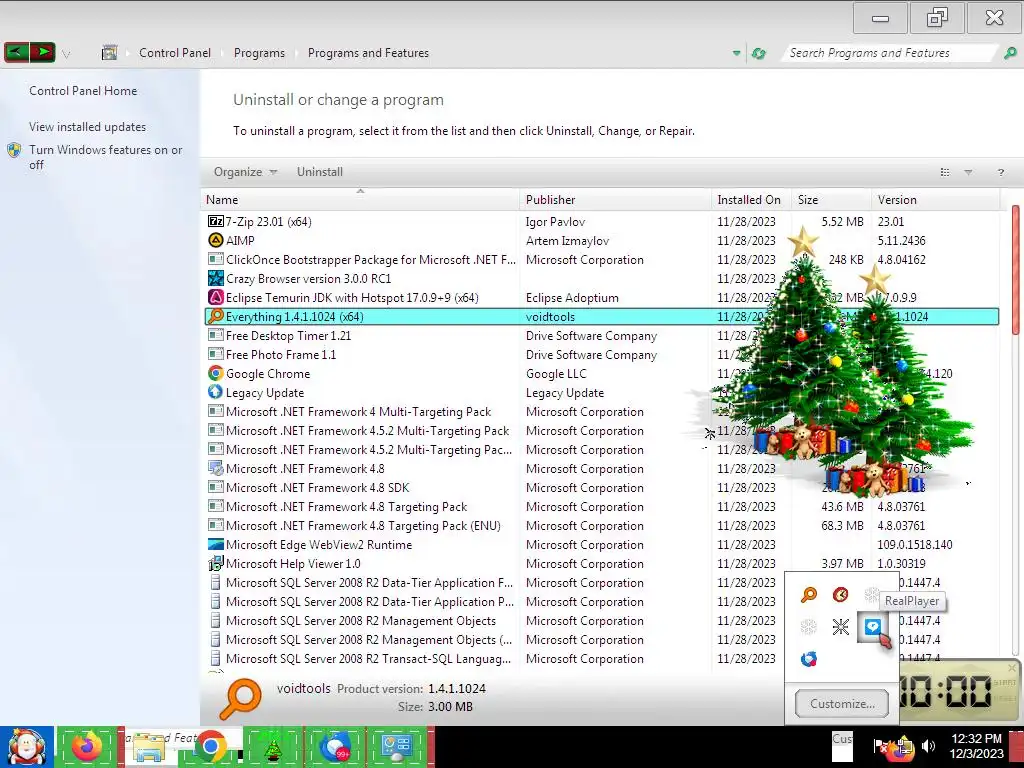Open address bar history dropdown arrow
1024x768 pixels.
coord(737,54)
